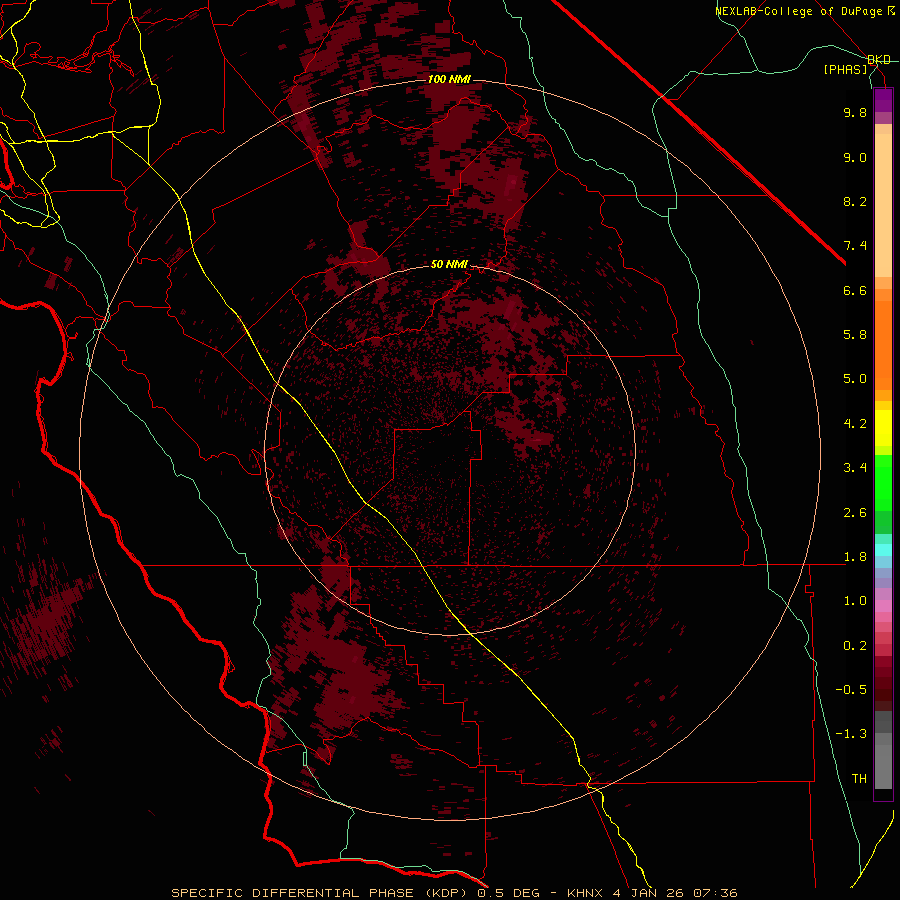Click the 4.2 value on color scale

click(855, 424)
